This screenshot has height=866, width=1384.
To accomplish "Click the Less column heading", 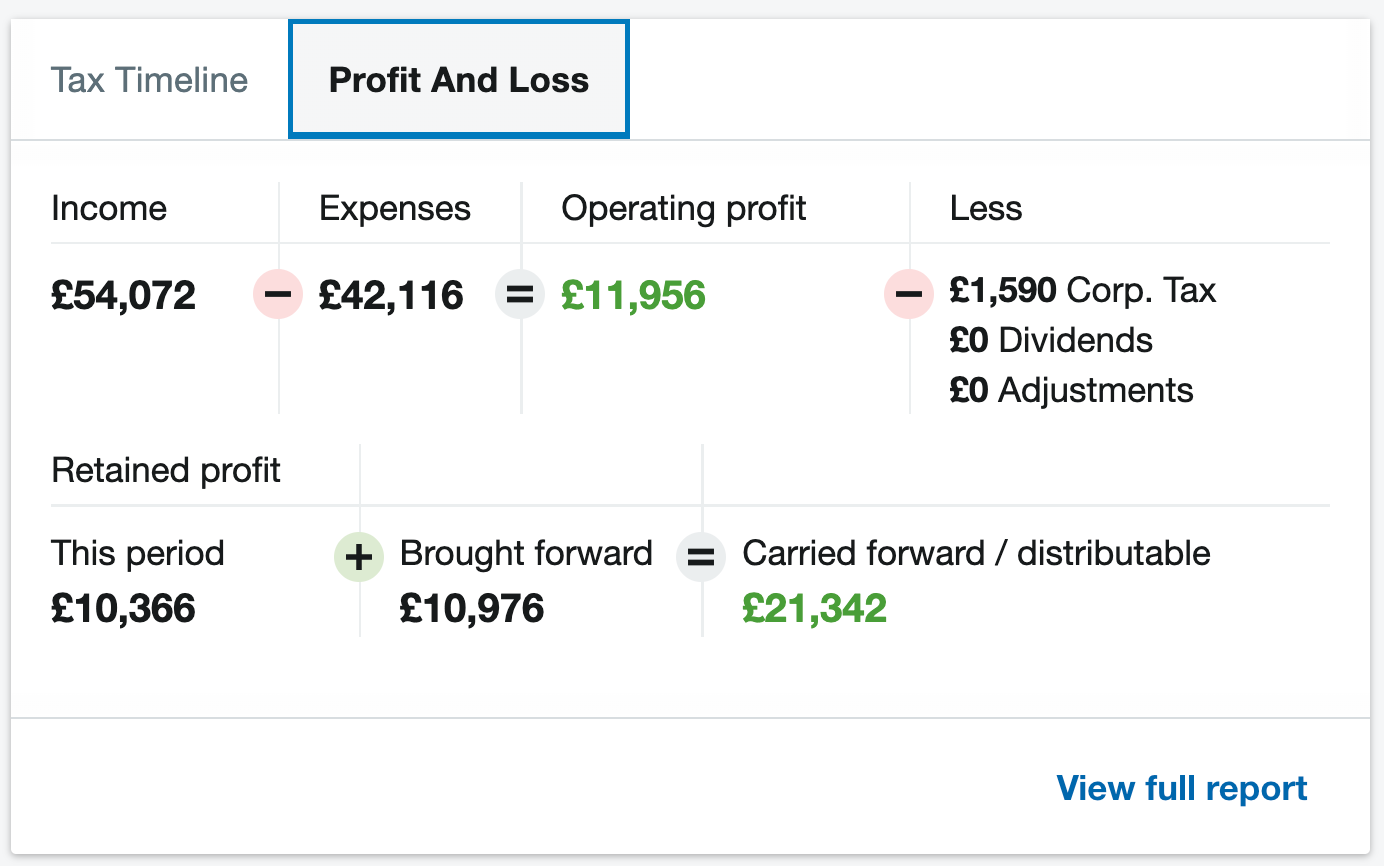I will (x=986, y=208).
